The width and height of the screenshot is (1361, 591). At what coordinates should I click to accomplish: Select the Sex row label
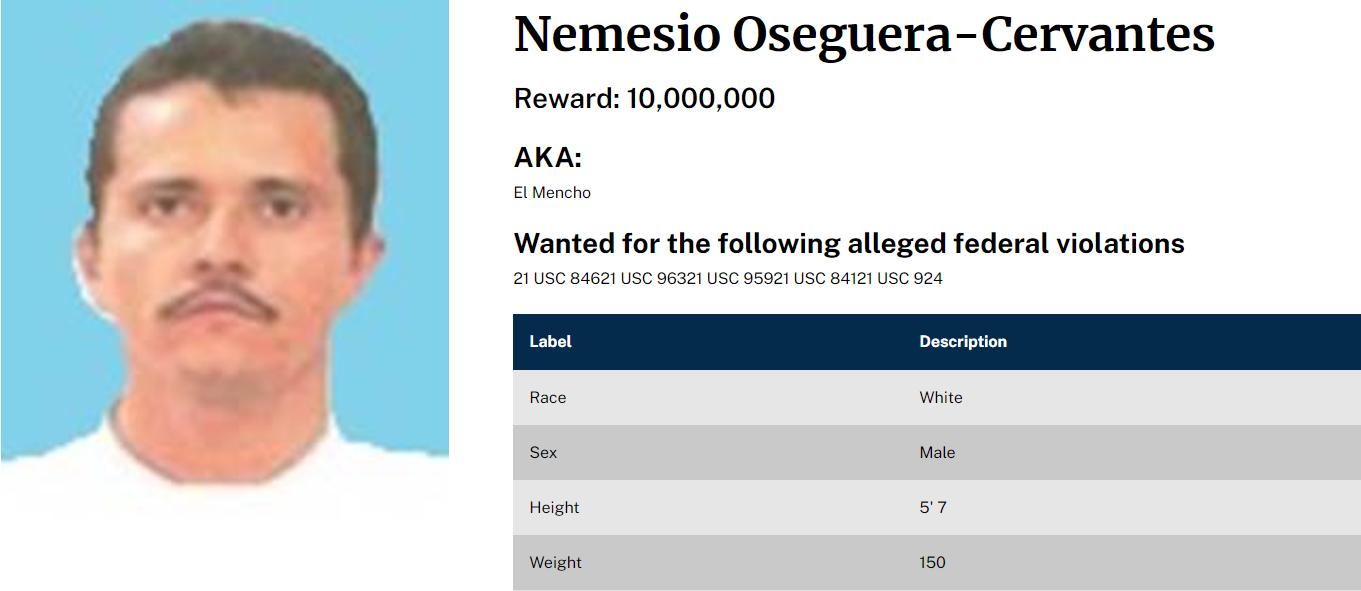[x=543, y=453]
